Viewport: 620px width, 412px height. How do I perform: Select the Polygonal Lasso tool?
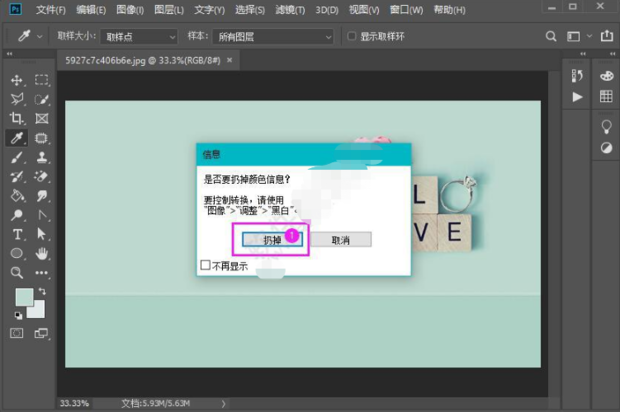(x=16, y=99)
